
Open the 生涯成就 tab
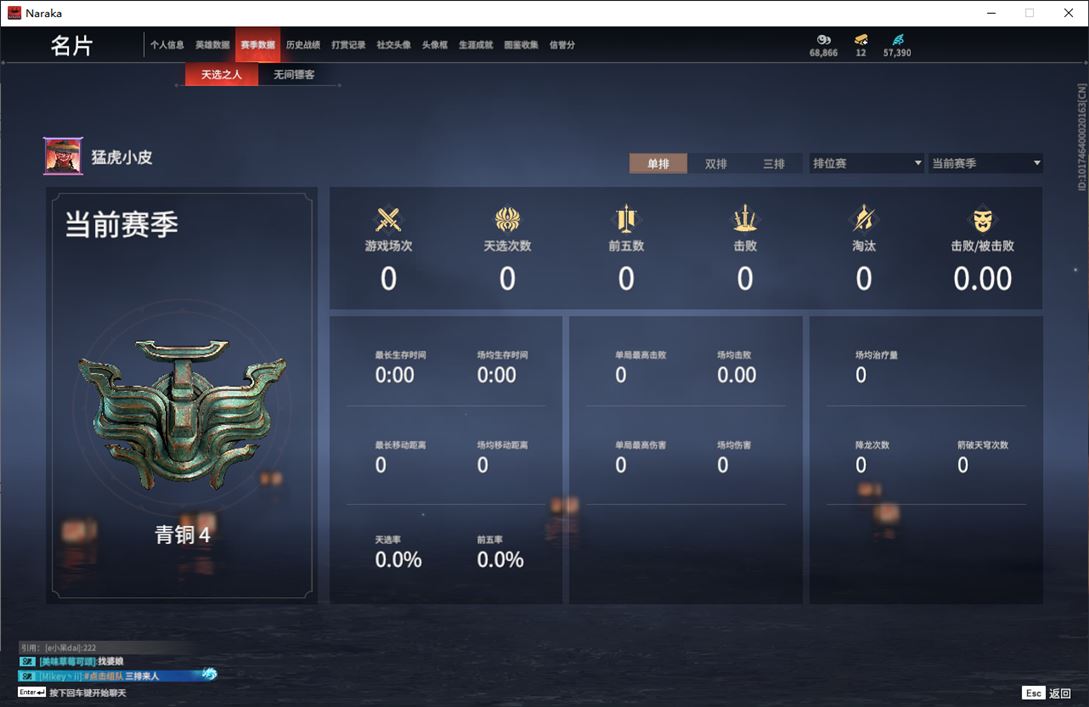coord(476,45)
